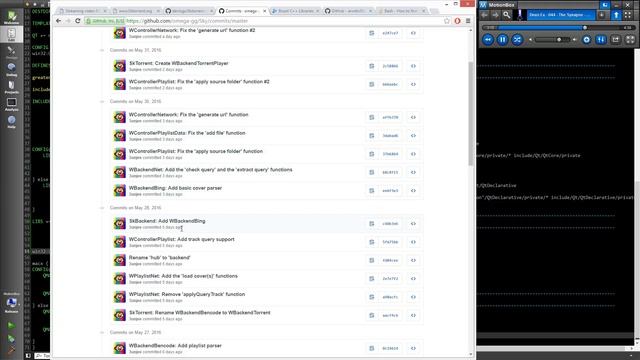
Task: Toggle shuffle in MotionBox
Action: pyautogui.click(x=517, y=40)
